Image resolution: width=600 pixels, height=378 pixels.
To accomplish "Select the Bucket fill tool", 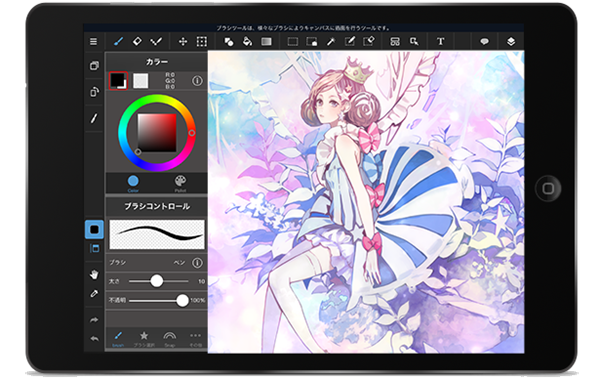I will pyautogui.click(x=248, y=41).
